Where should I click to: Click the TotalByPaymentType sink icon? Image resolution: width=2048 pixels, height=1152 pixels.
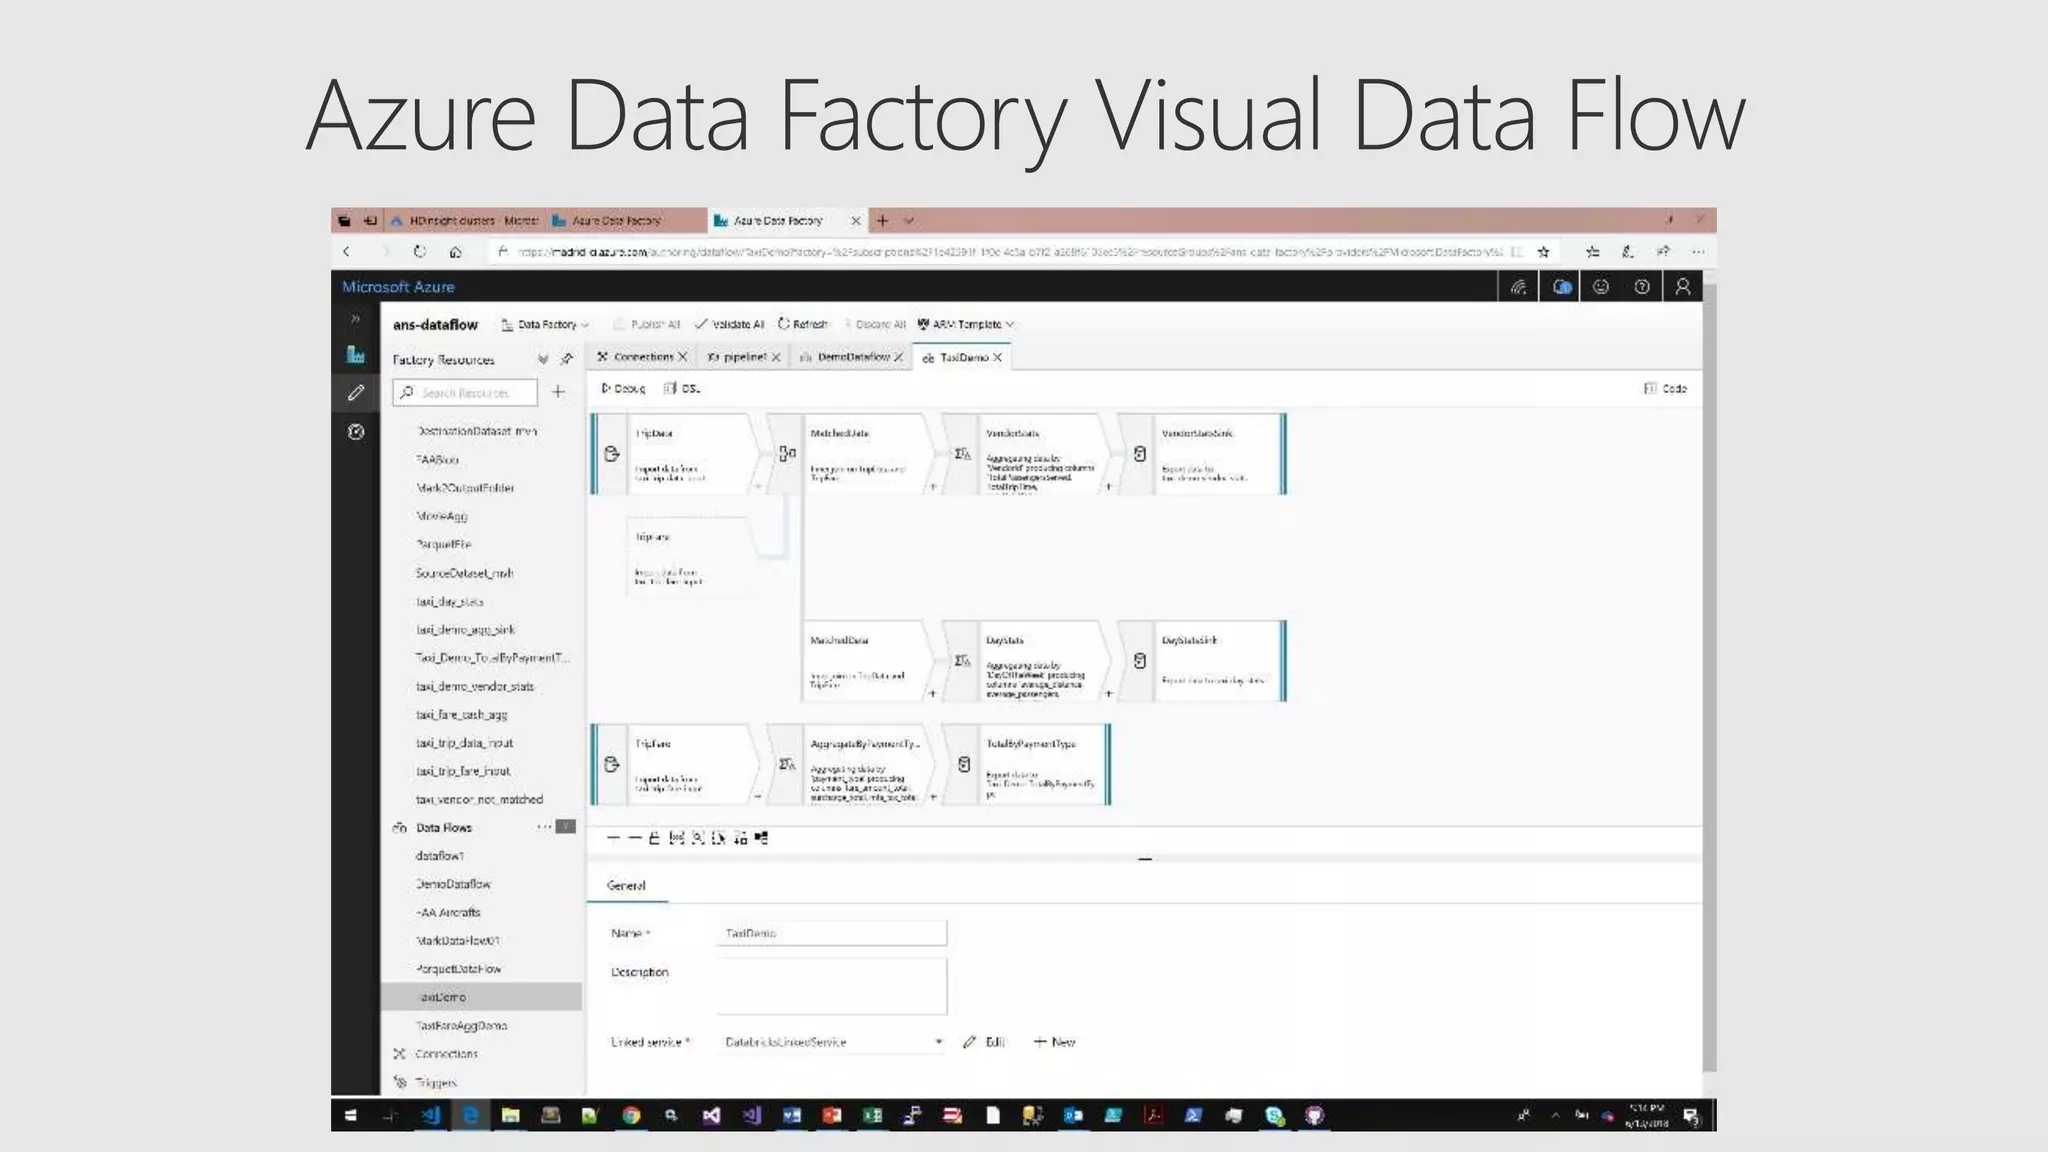tap(964, 764)
